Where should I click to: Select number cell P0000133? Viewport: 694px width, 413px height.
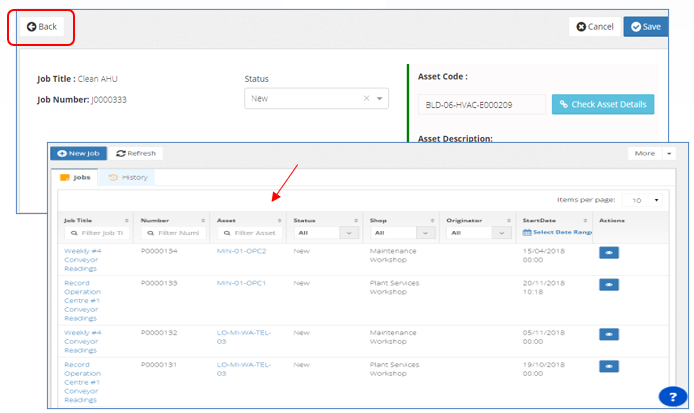(159, 283)
